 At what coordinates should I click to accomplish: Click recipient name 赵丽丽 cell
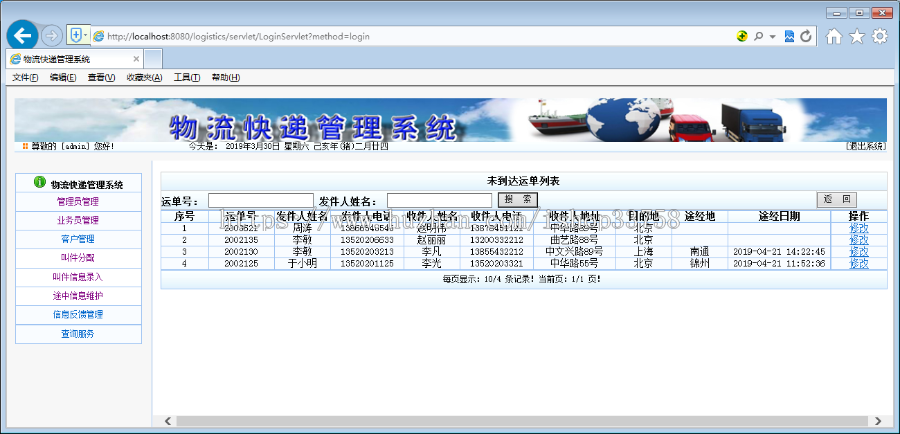tap(432, 239)
